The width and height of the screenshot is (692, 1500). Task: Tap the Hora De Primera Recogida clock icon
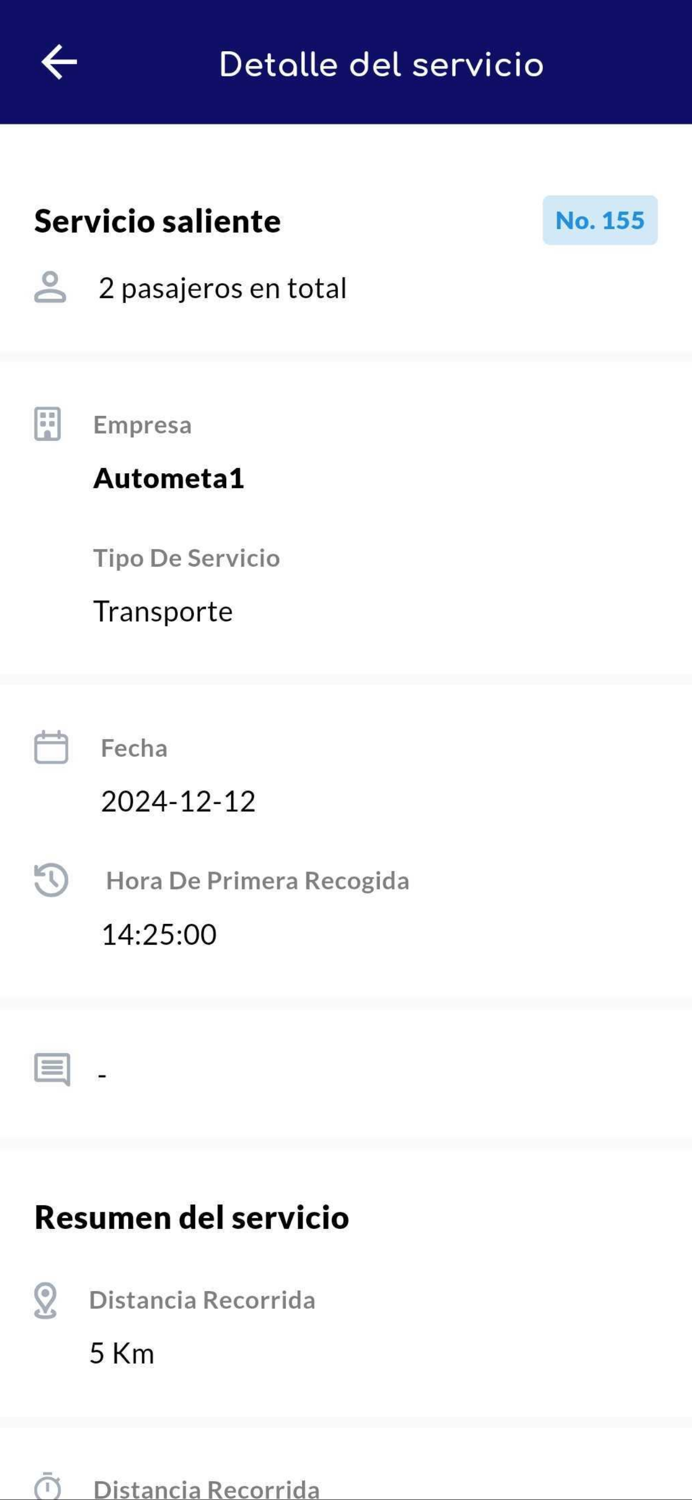point(49,880)
